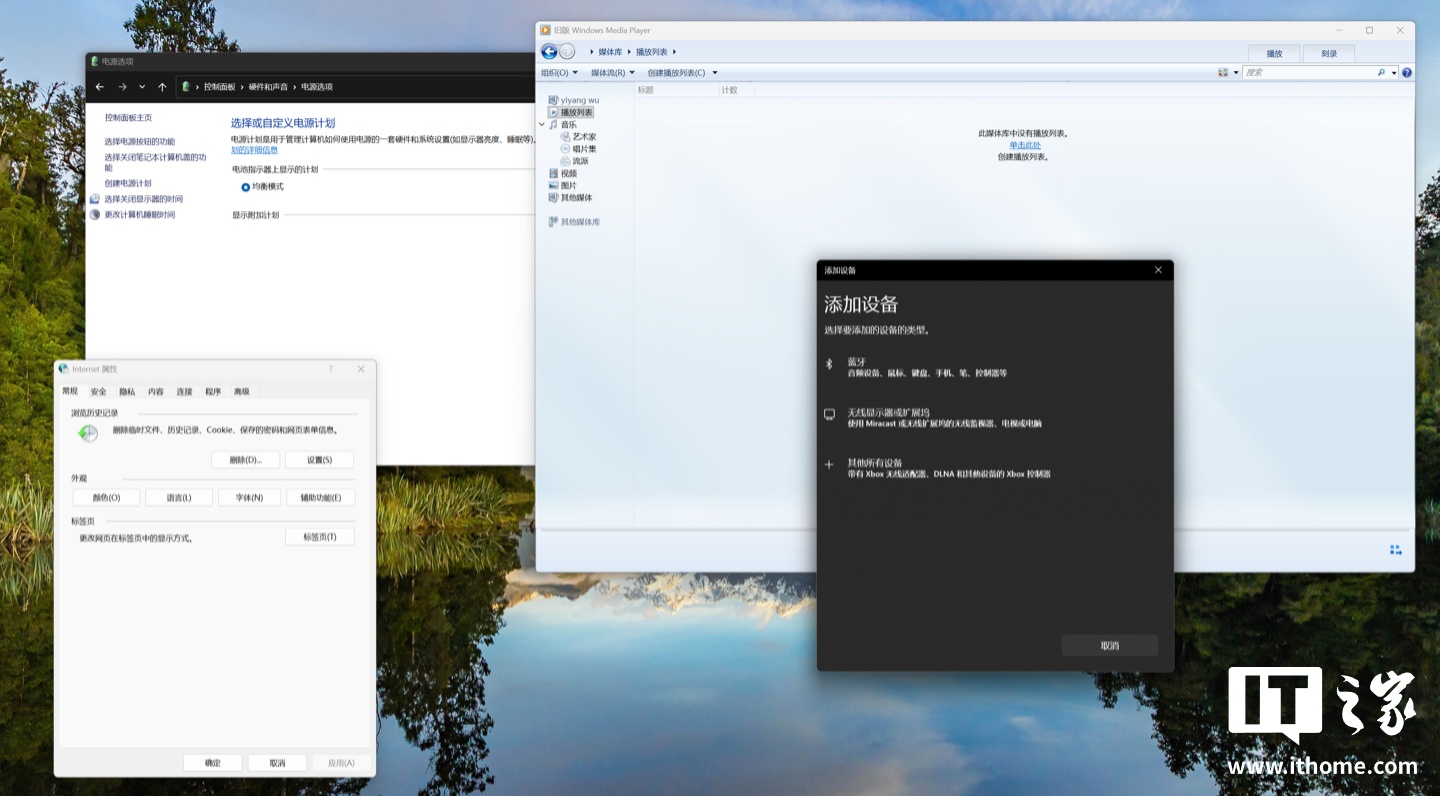Click the music note icon in Media Player library
The height and width of the screenshot is (796, 1440).
coord(553,125)
